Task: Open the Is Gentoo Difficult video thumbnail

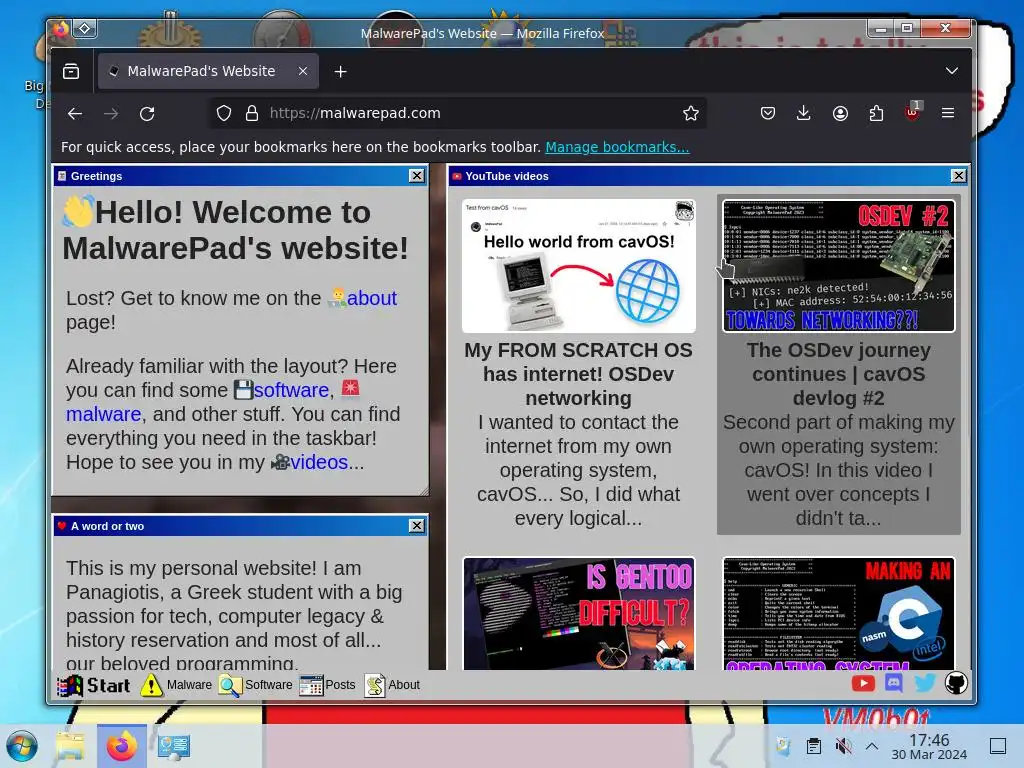Action: [x=579, y=614]
